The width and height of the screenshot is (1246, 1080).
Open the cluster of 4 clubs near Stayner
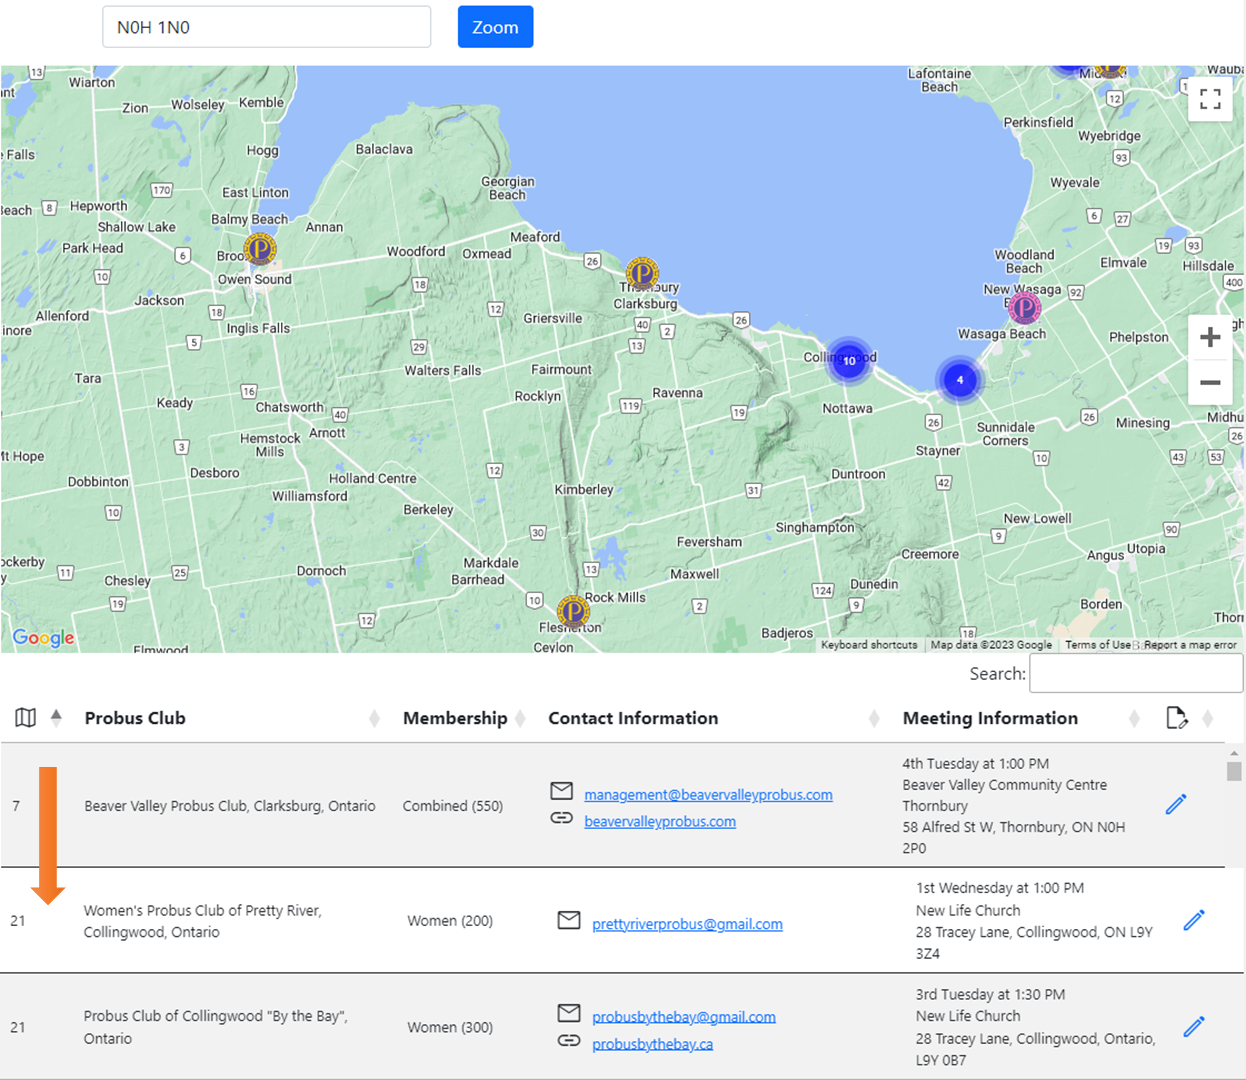pyautogui.click(x=960, y=380)
